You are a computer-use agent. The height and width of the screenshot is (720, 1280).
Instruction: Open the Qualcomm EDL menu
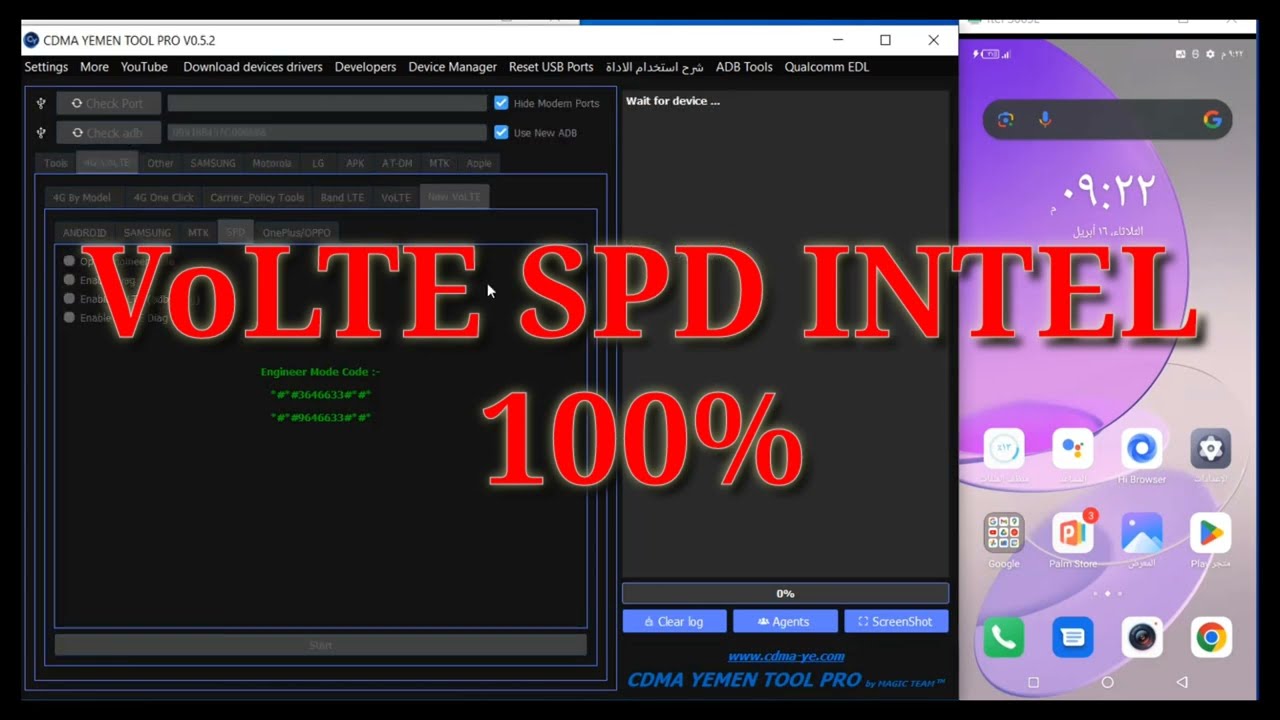[x=826, y=67]
